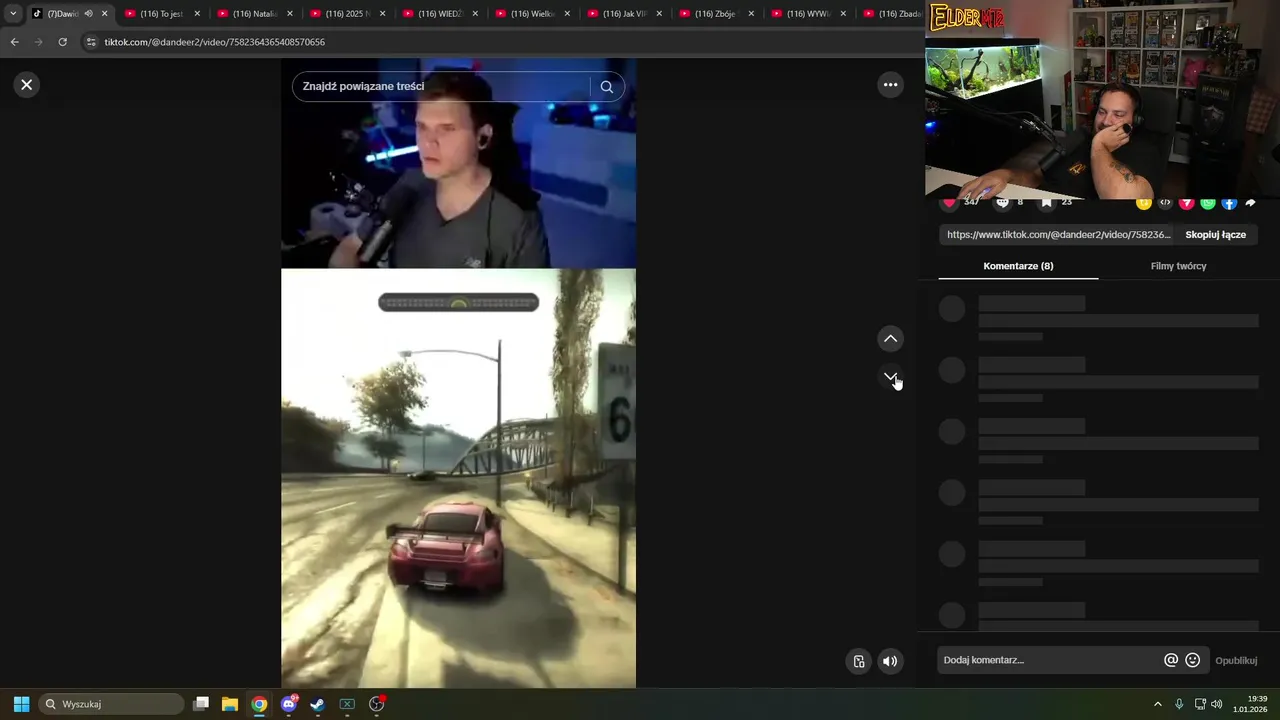The image size is (1280, 720).
Task: Click the embed code icon
Action: point(1165,203)
